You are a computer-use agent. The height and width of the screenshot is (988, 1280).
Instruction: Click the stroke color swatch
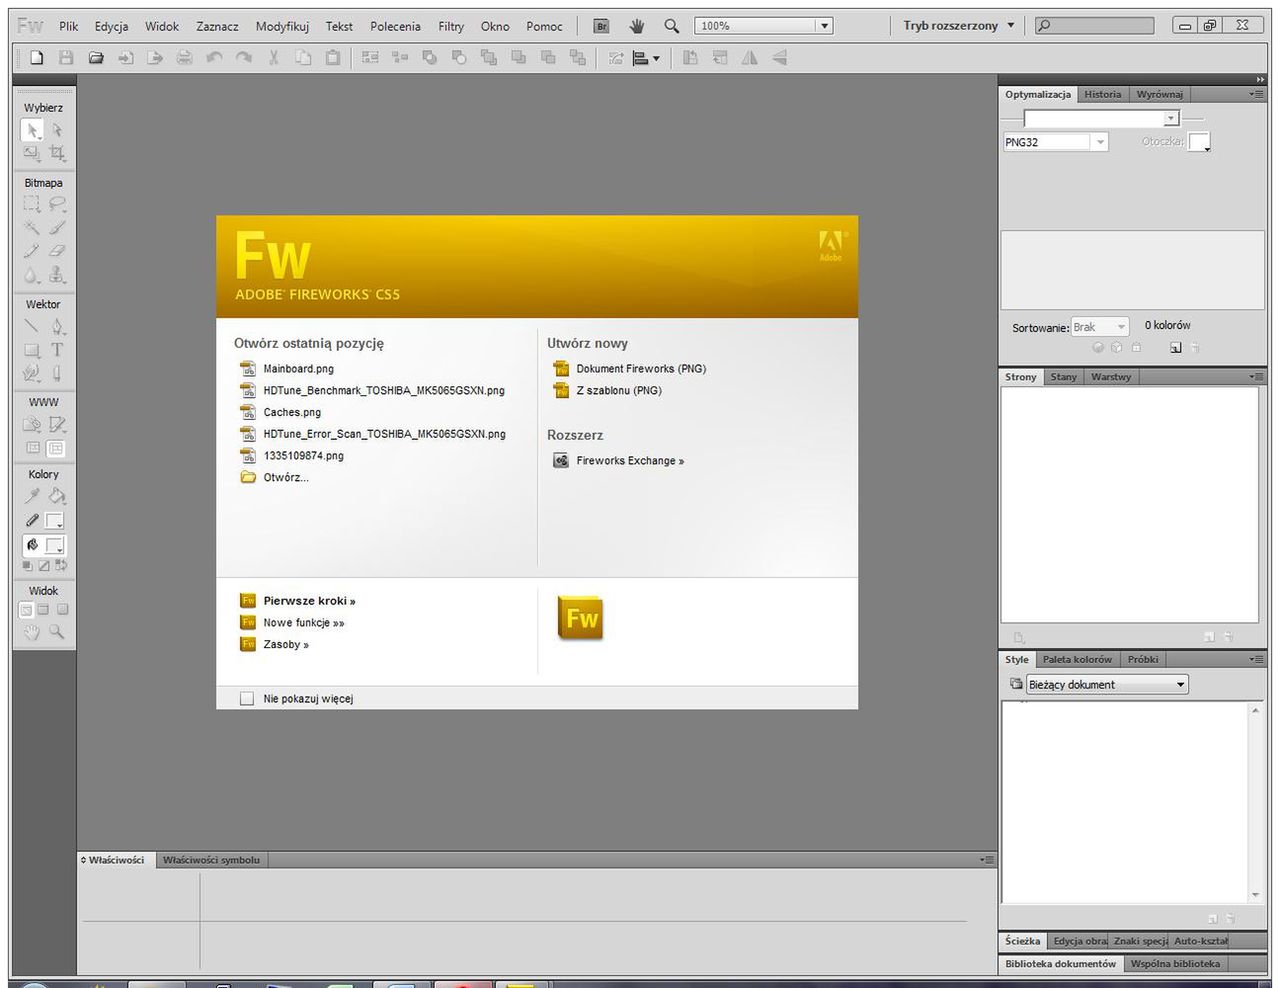[x=55, y=521]
